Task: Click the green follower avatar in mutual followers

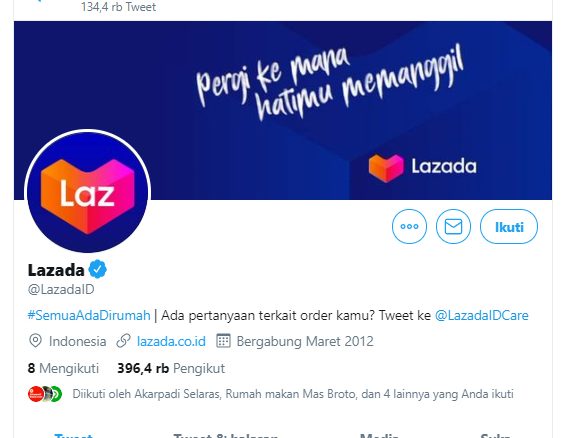Action: tap(57, 394)
